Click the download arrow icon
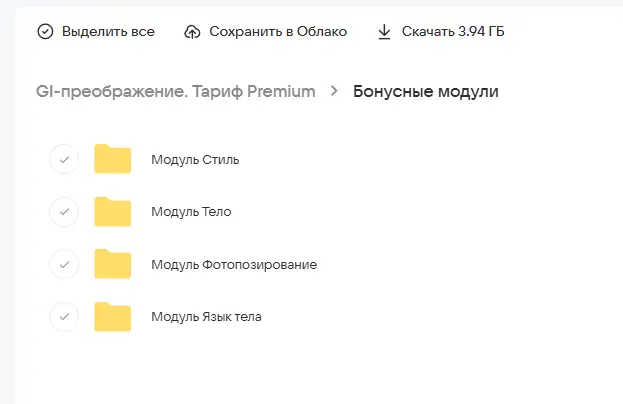Viewport: 623px width, 404px height. [384, 32]
